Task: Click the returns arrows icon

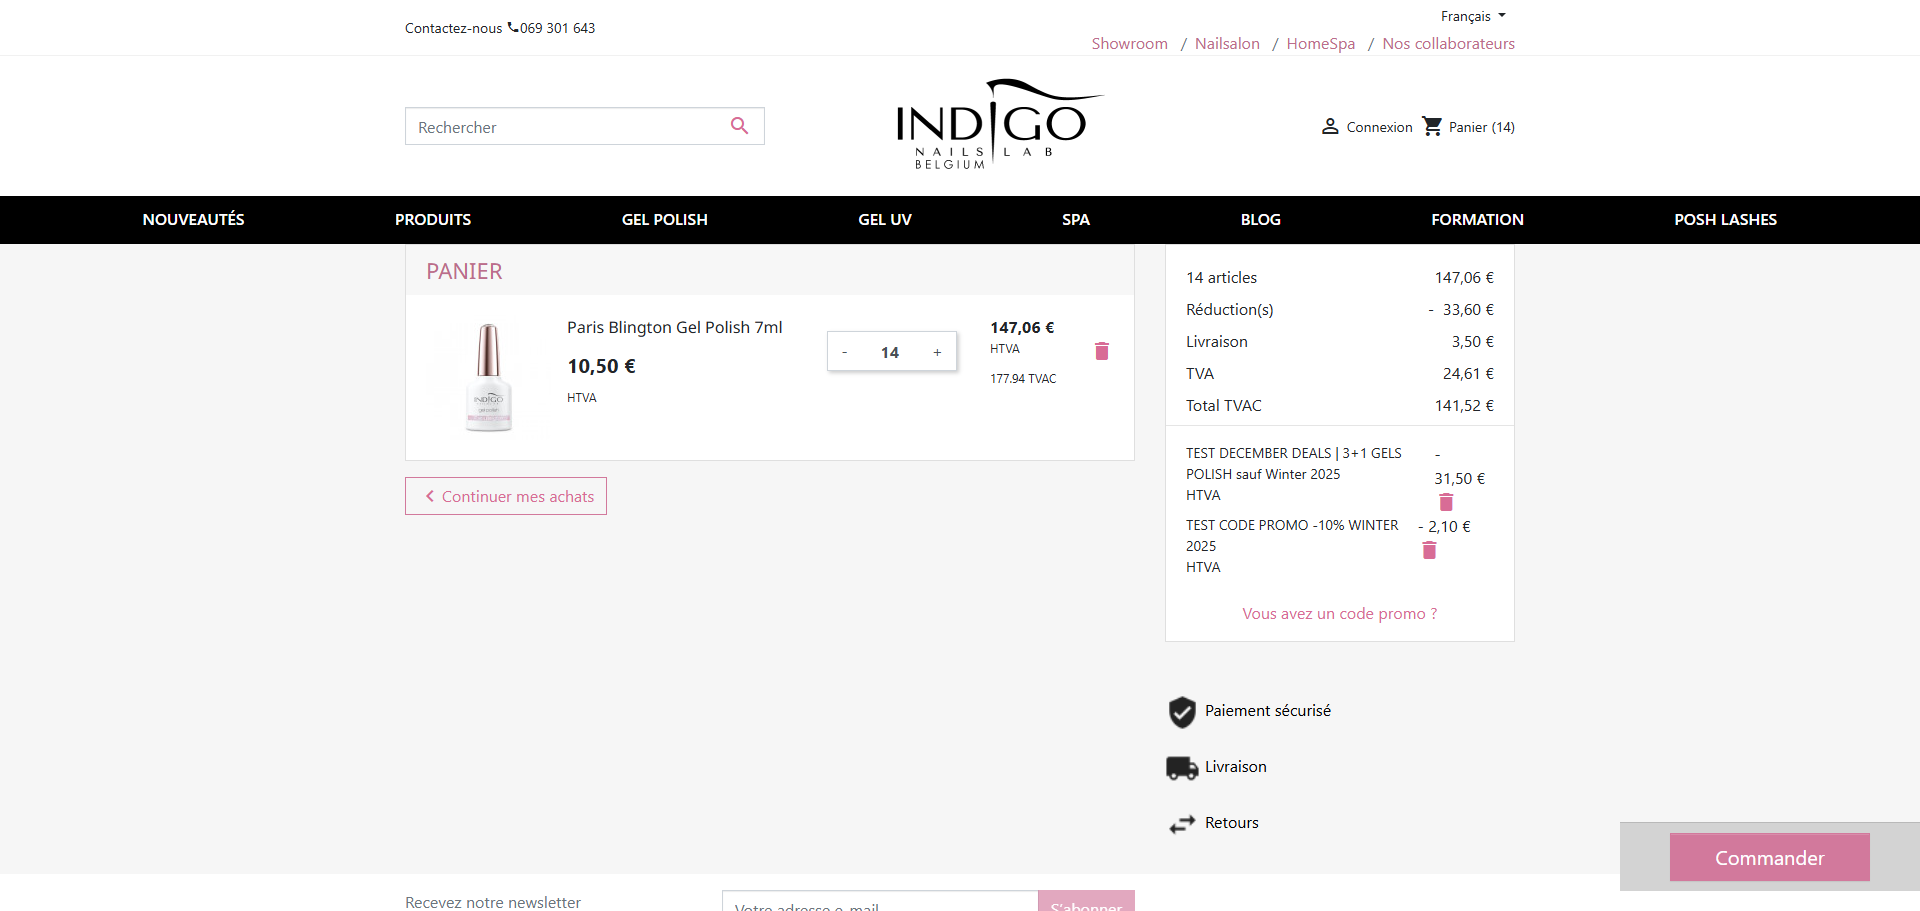Action: coord(1182,824)
